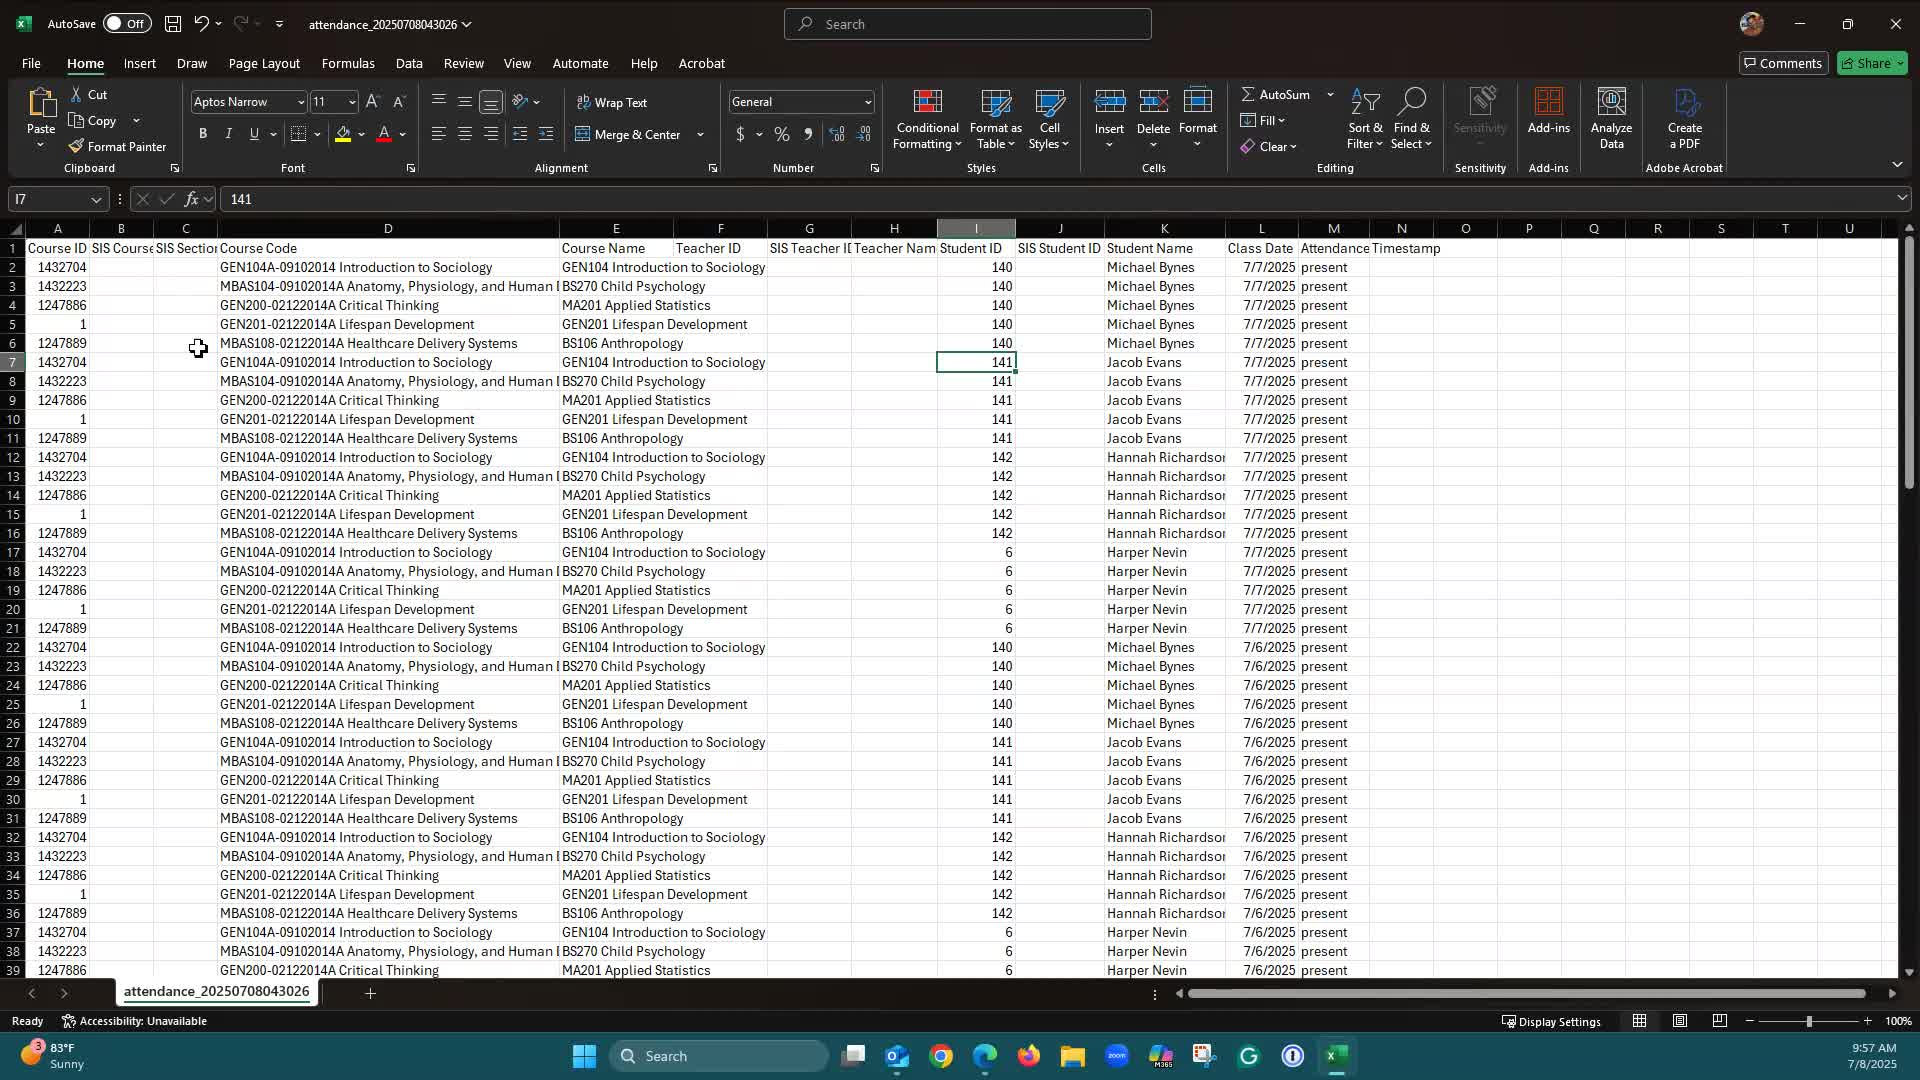Image resolution: width=1920 pixels, height=1080 pixels.
Task: Toggle Wrap Text
Action: [x=612, y=102]
